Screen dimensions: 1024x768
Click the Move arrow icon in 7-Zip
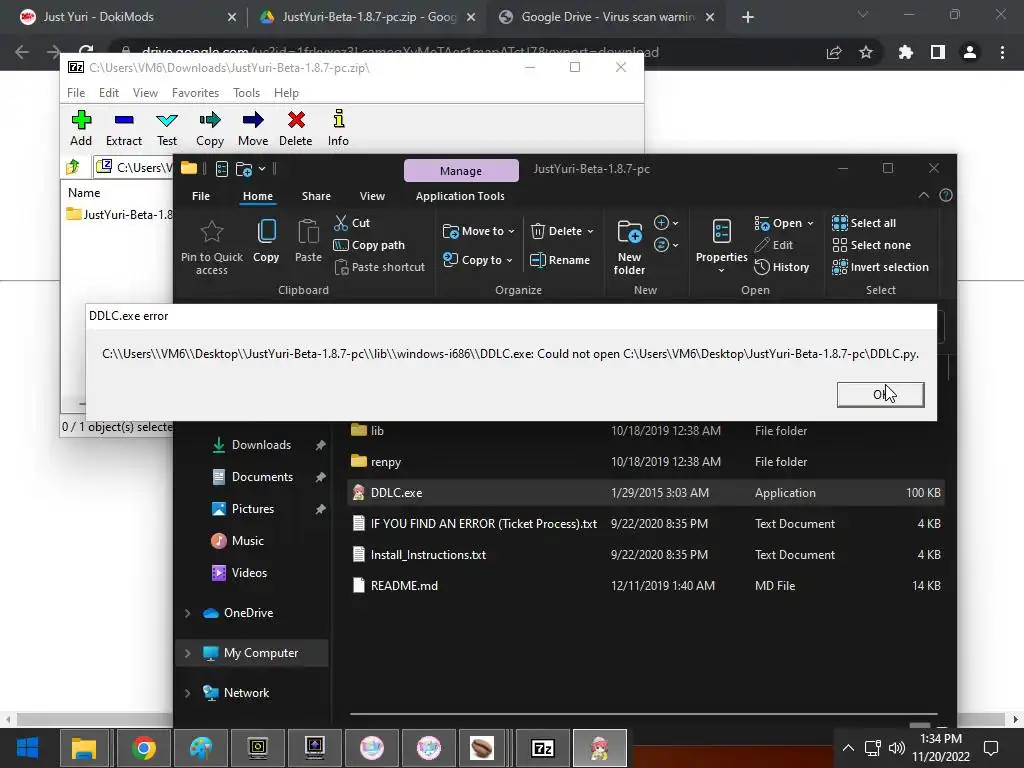pyautogui.click(x=253, y=120)
